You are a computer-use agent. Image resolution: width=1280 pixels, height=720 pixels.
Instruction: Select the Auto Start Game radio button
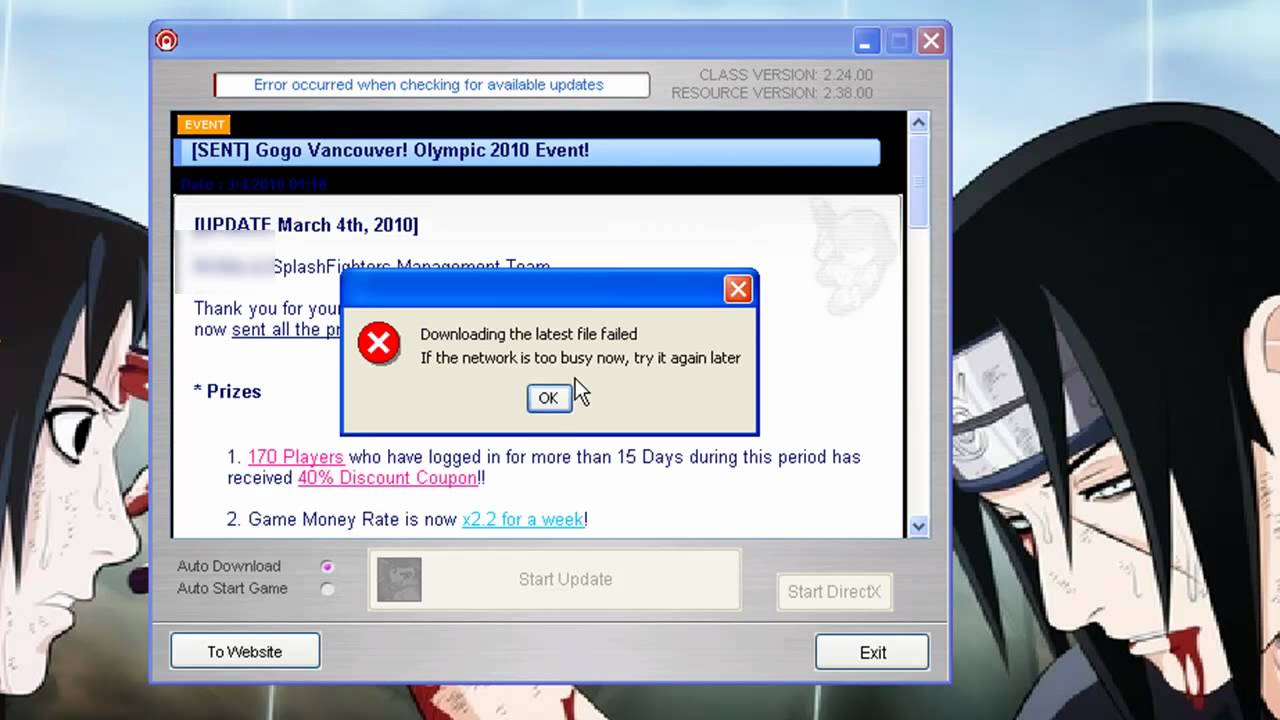coord(327,589)
